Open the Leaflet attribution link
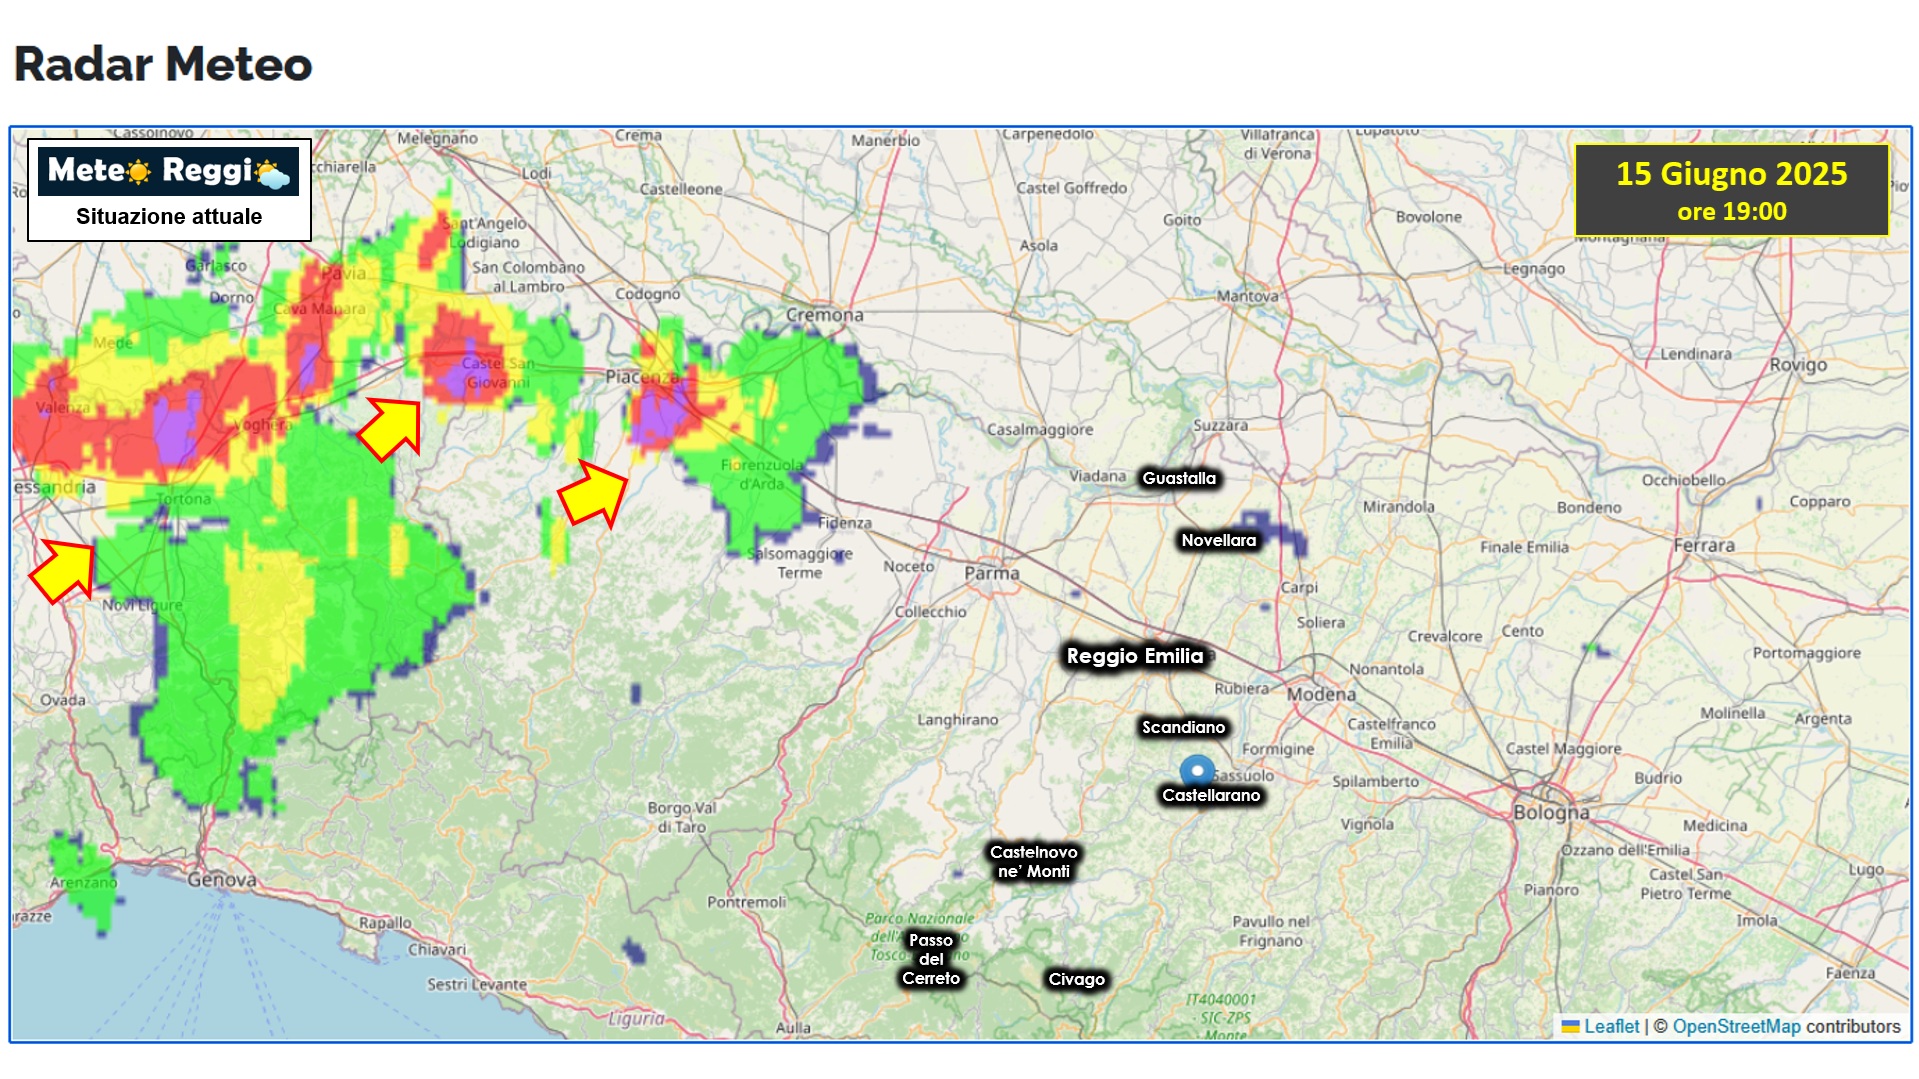 1611,1027
